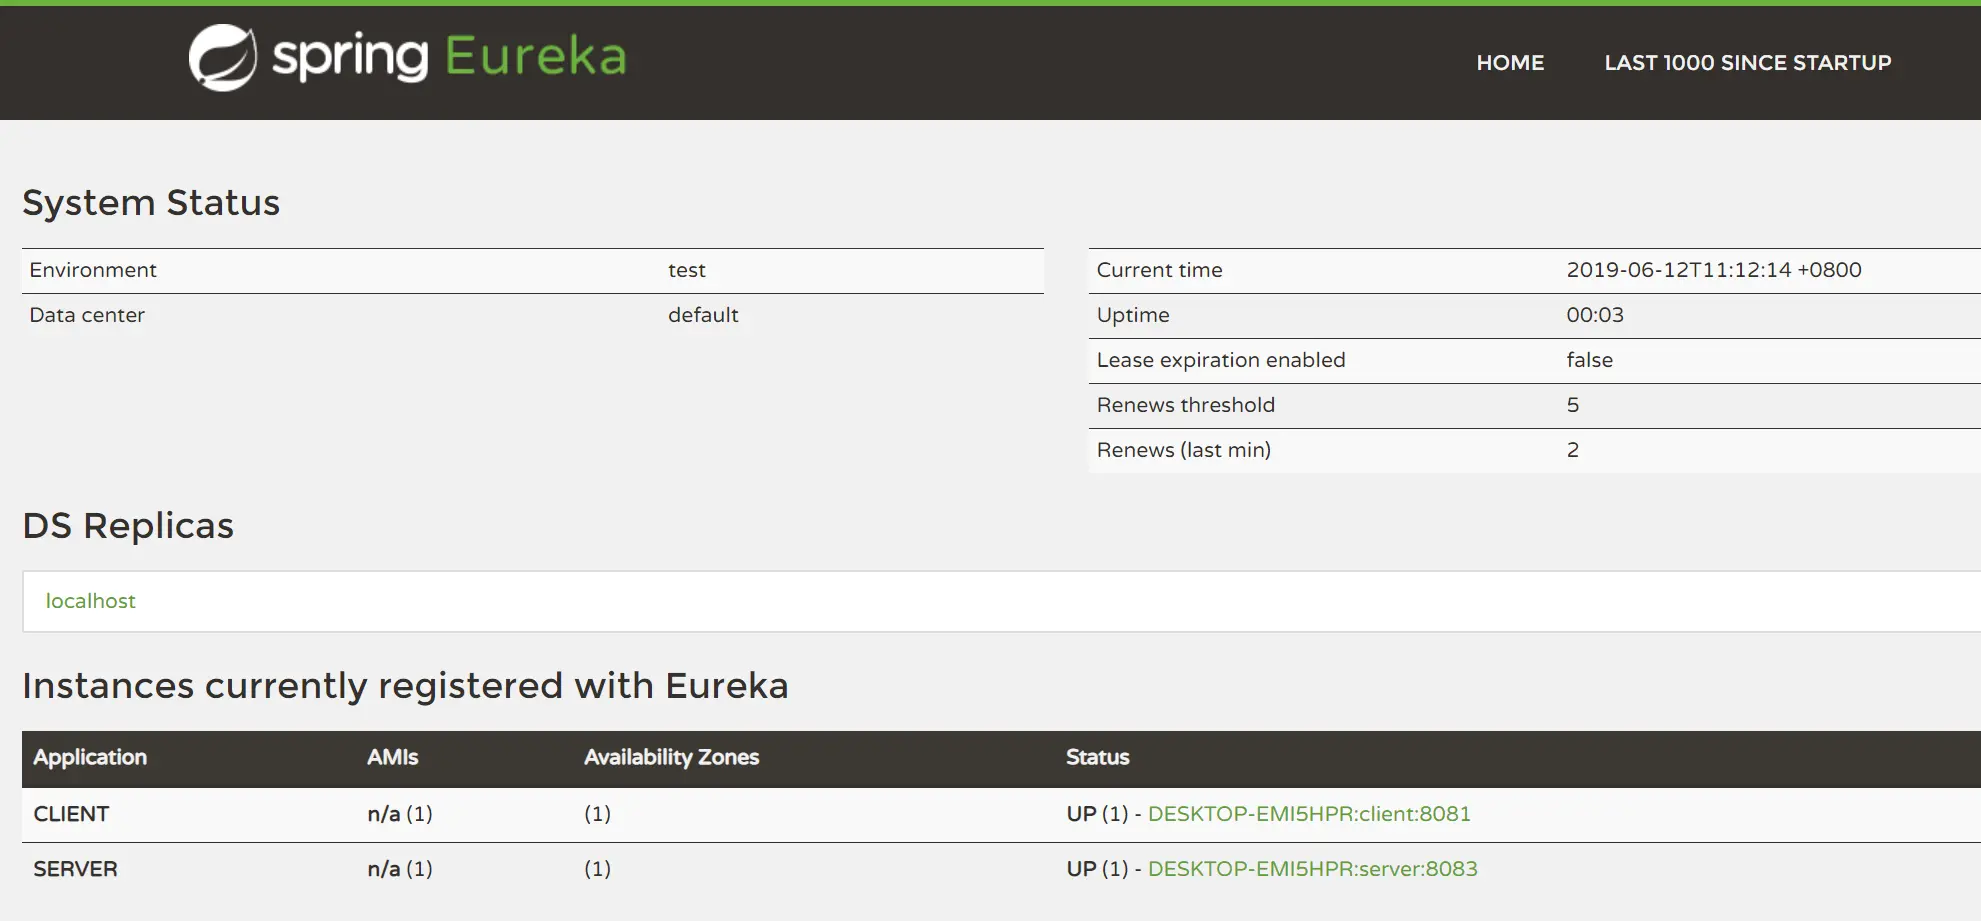
Task: Click the Environment label
Action: click(x=93, y=270)
